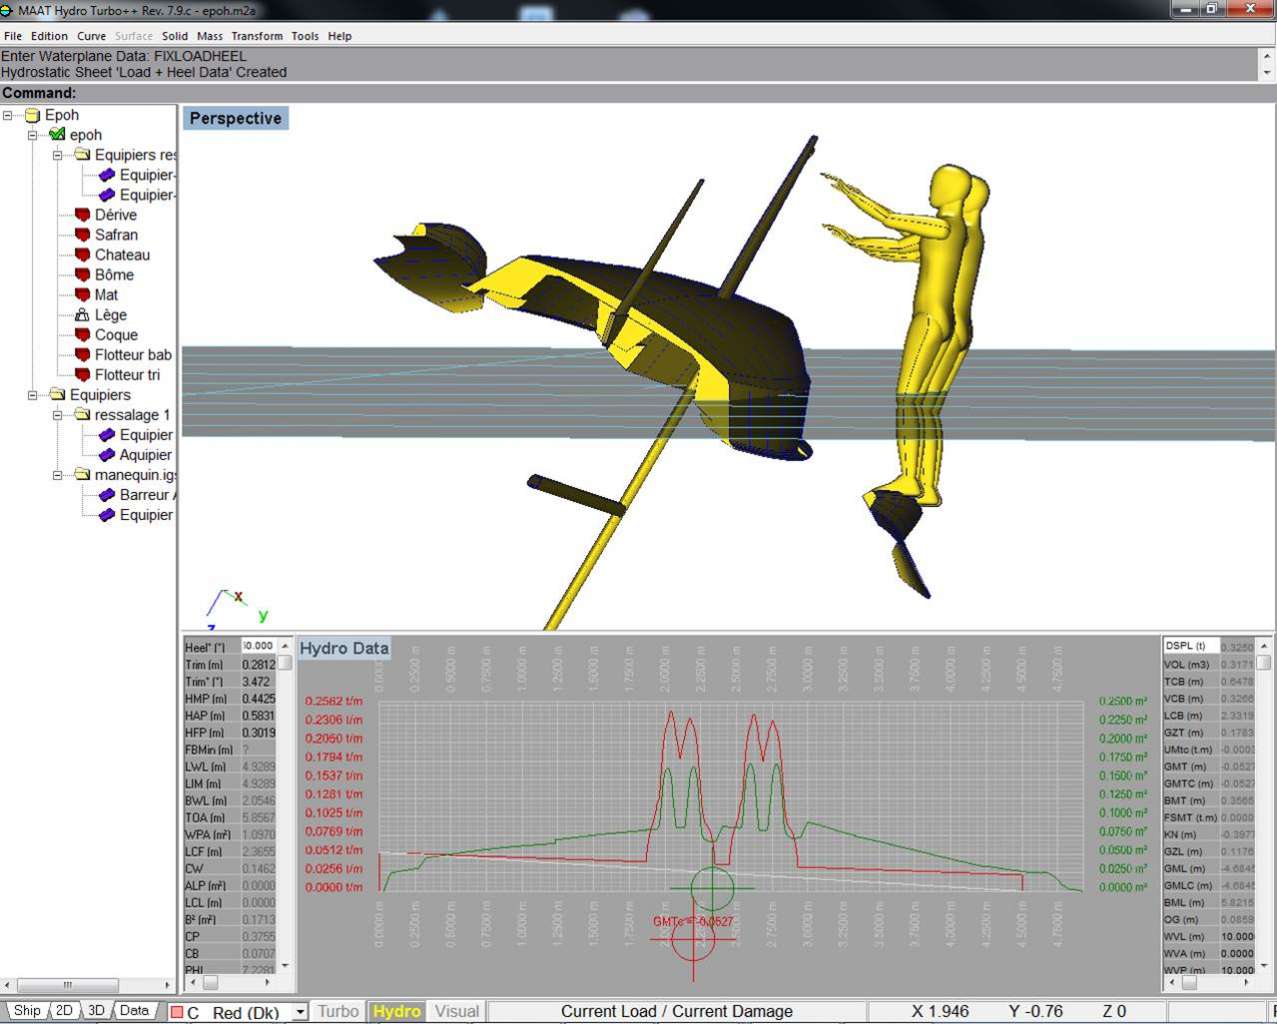Click the manequin.igs folder icon
Screen dimensions: 1277x1024
(82, 475)
